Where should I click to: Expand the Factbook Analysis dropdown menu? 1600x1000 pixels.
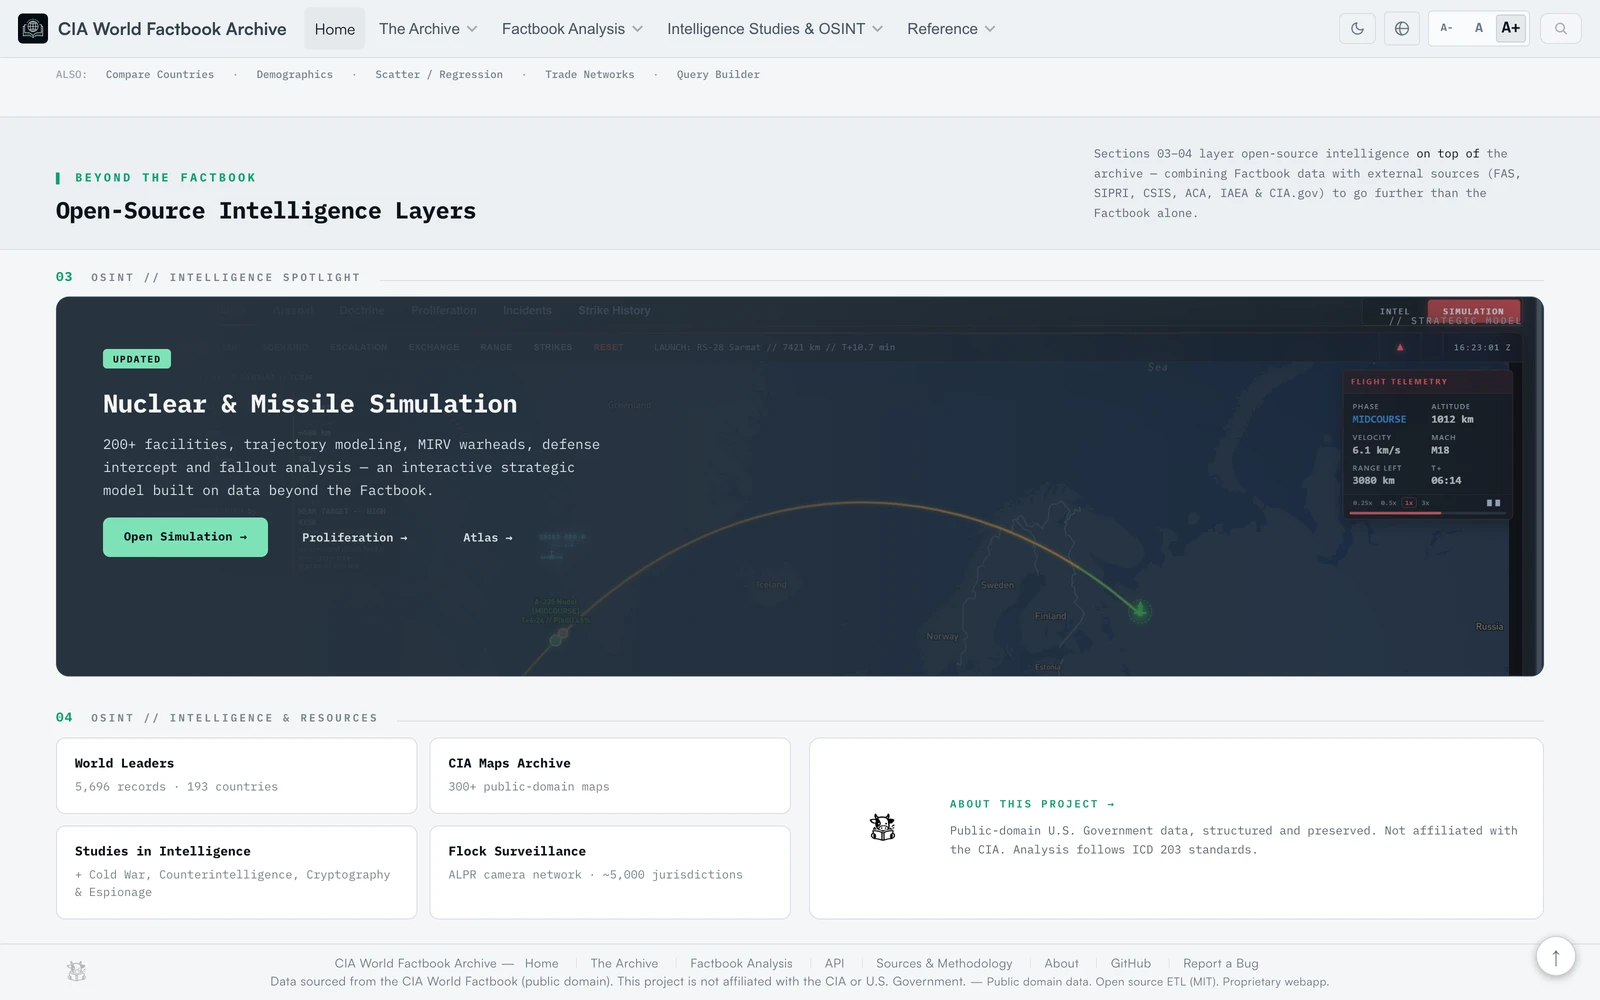coord(572,29)
